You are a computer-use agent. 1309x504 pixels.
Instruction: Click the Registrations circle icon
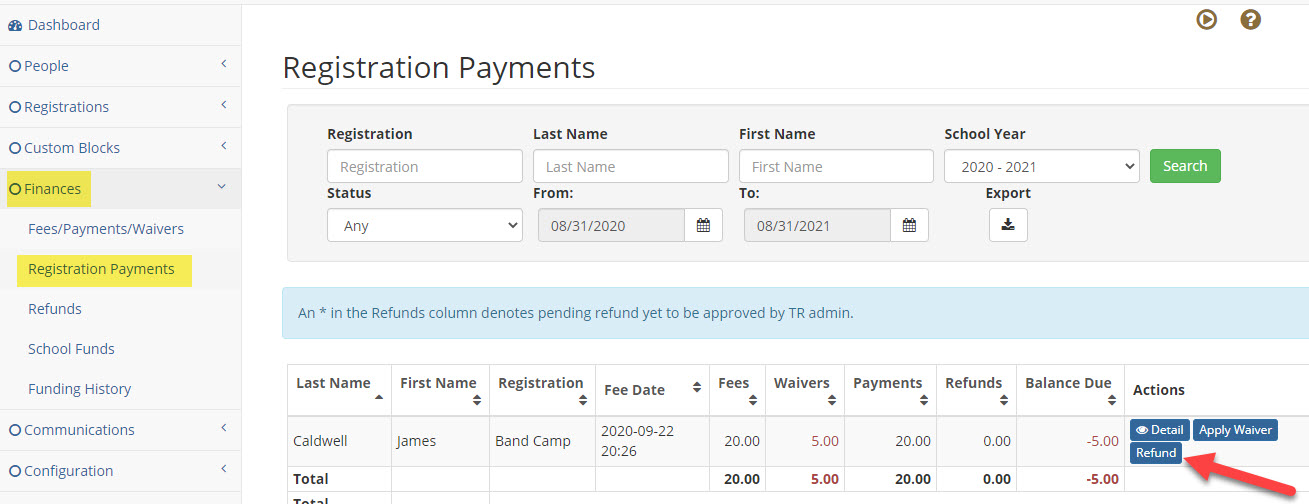(x=15, y=107)
